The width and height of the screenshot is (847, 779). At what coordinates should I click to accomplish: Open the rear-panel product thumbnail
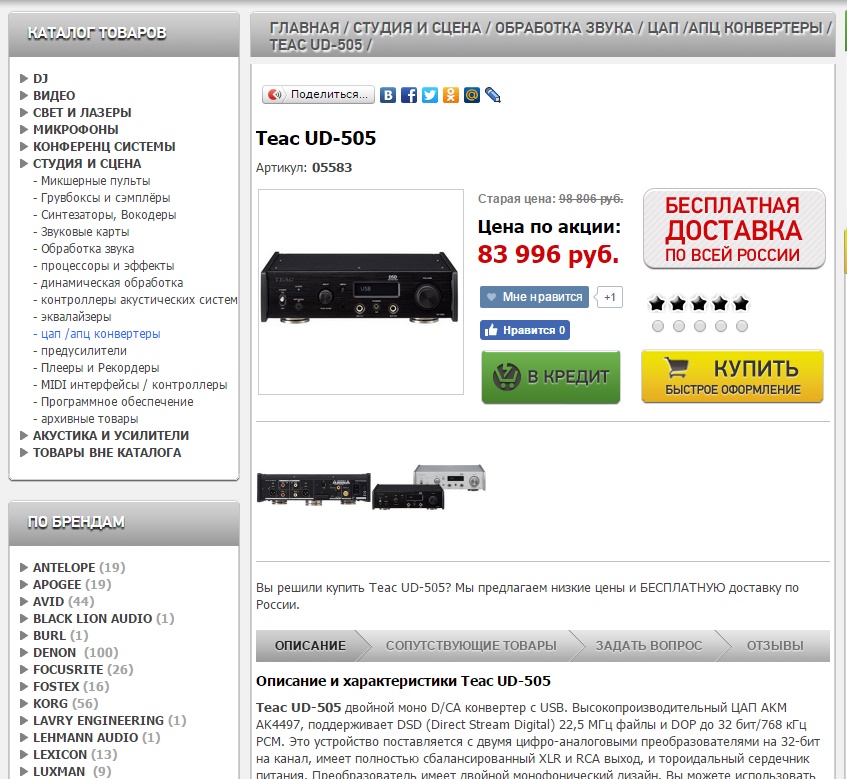pyautogui.click(x=314, y=489)
